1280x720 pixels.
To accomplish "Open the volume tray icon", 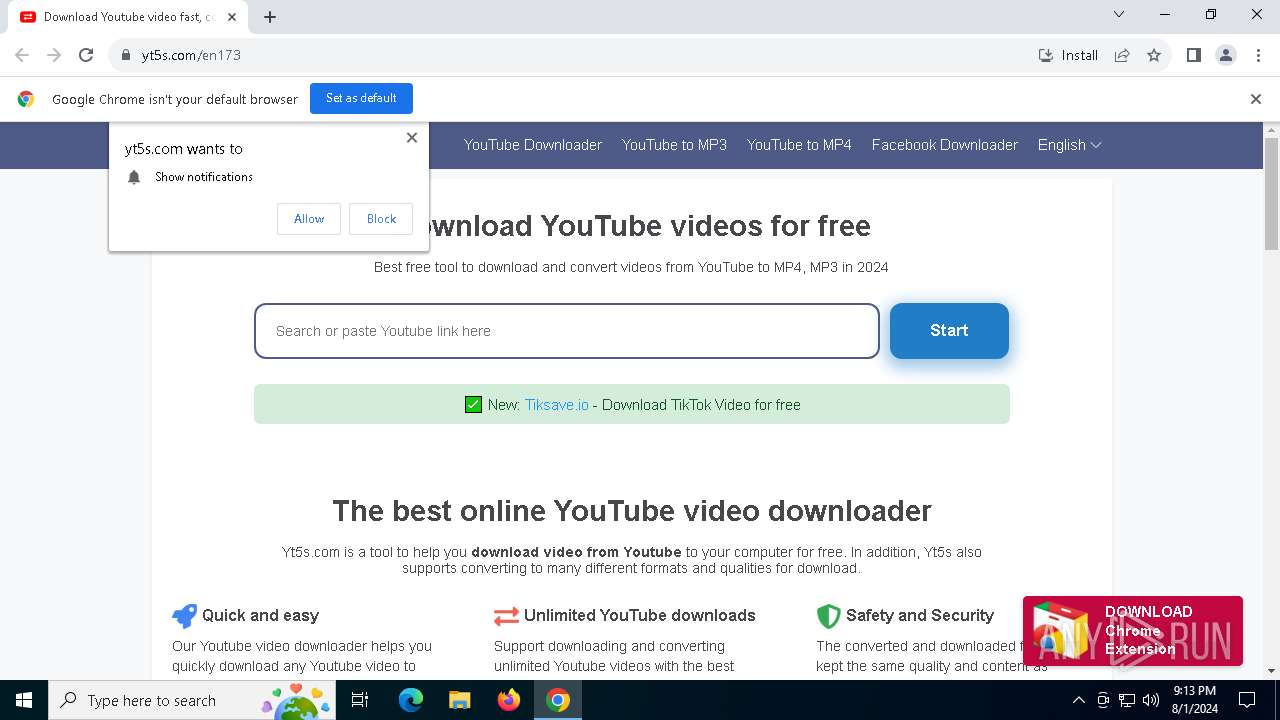I will click(1151, 700).
